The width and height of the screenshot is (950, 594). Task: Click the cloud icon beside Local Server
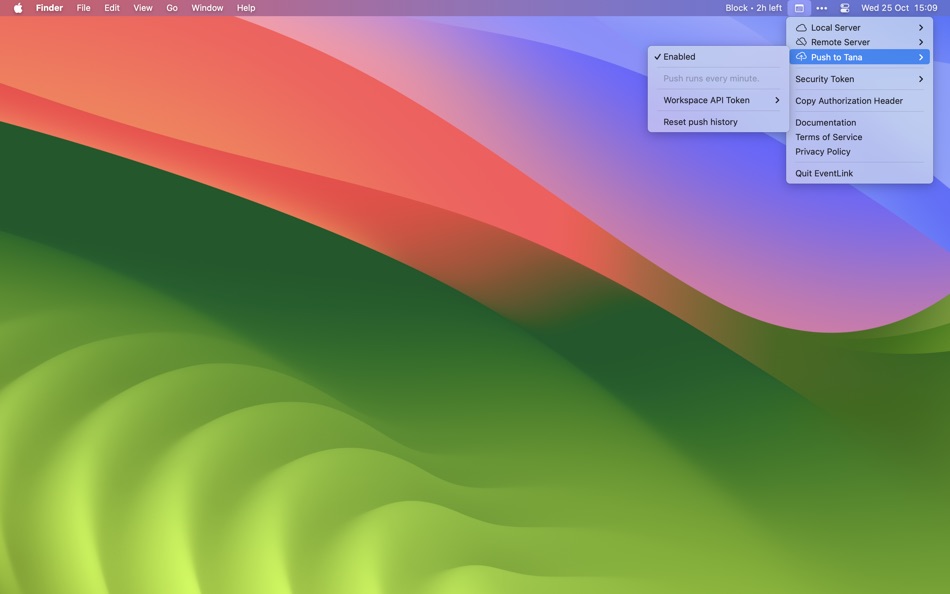tap(801, 28)
